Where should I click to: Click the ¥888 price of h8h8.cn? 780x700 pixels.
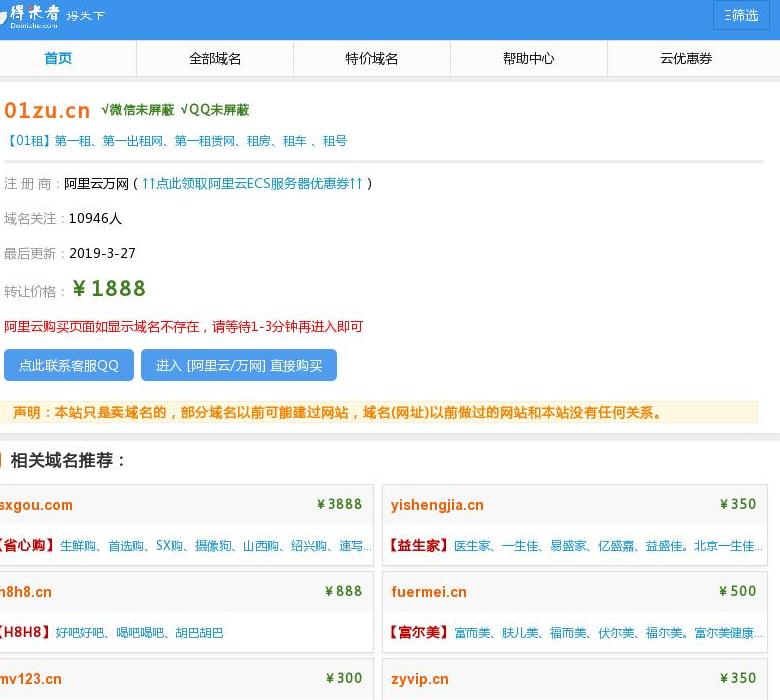[x=344, y=591]
